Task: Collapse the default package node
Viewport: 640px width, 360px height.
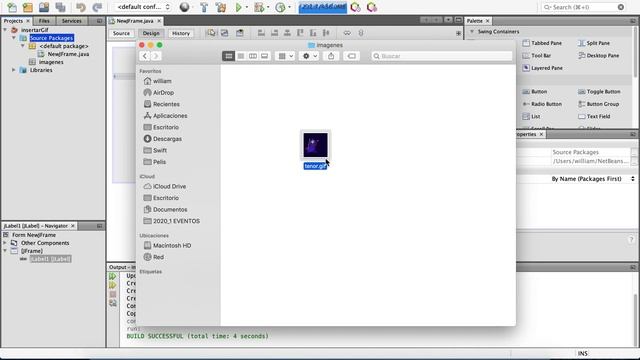Action: (x=23, y=46)
